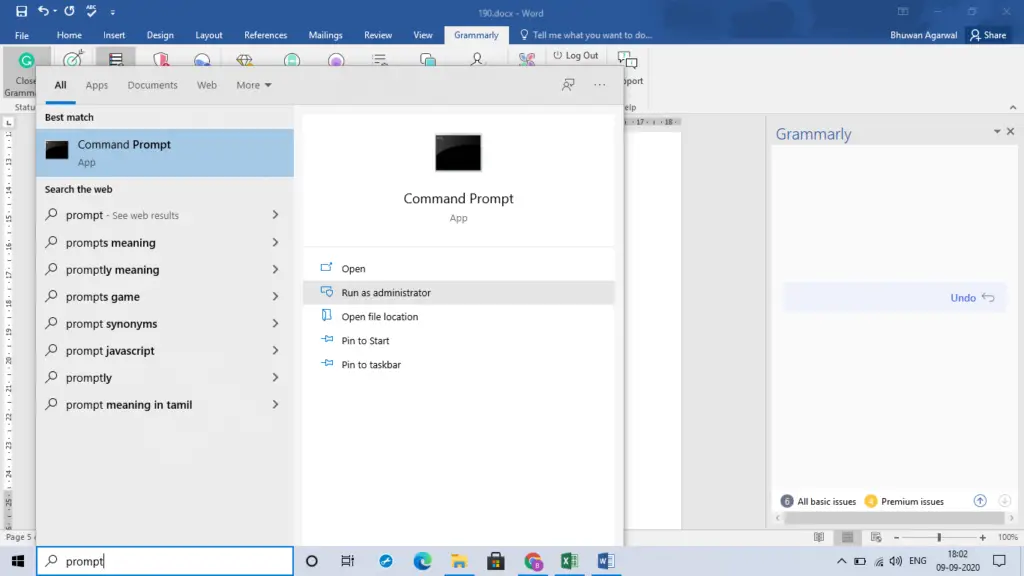Open Grammarly pane options dropdown arrow
The height and width of the screenshot is (576, 1024).
[x=997, y=131]
